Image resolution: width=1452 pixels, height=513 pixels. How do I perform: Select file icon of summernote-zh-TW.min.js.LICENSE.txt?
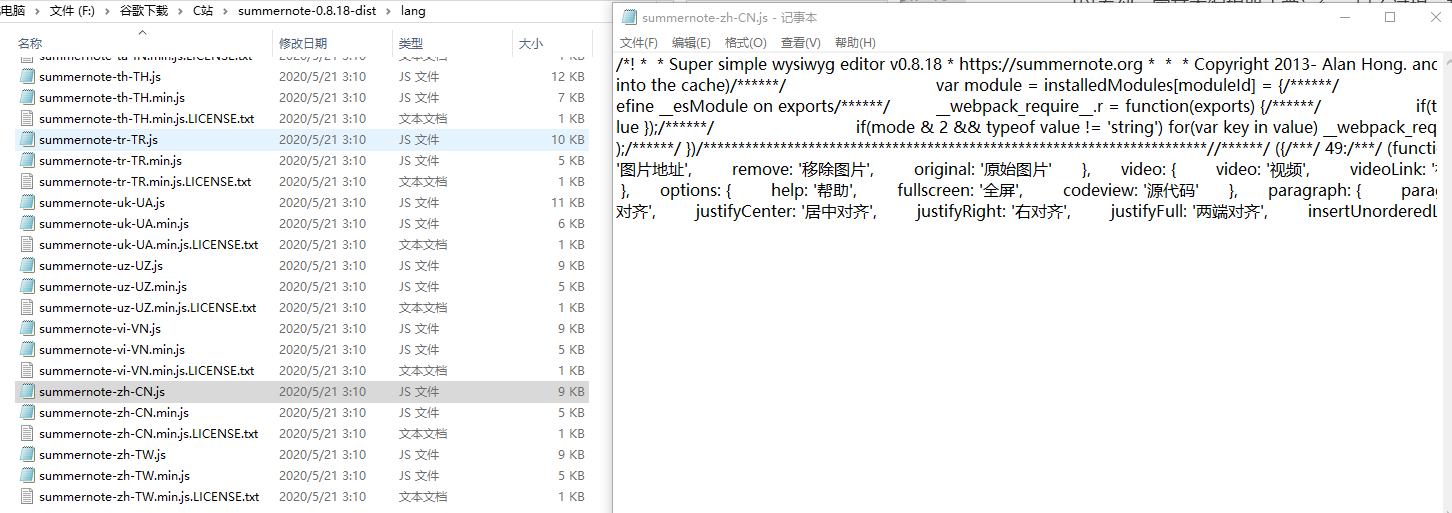click(27, 497)
